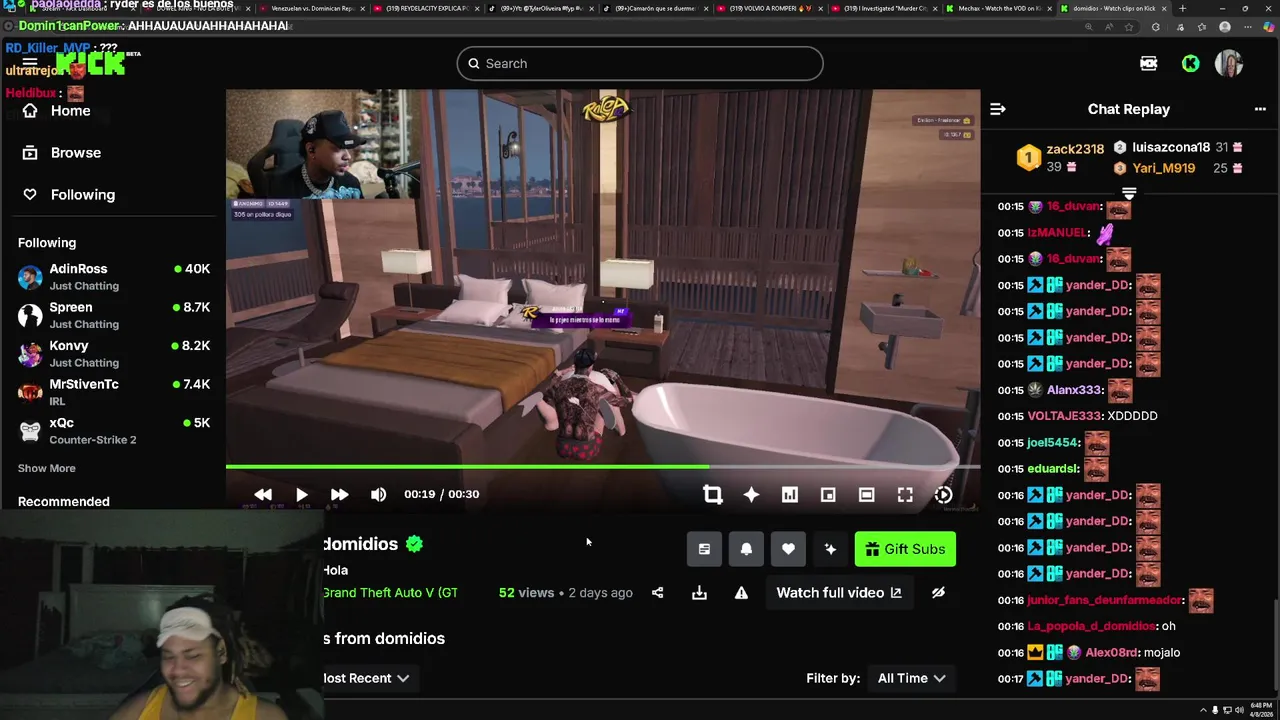Open Following in the sidebar

point(69,195)
